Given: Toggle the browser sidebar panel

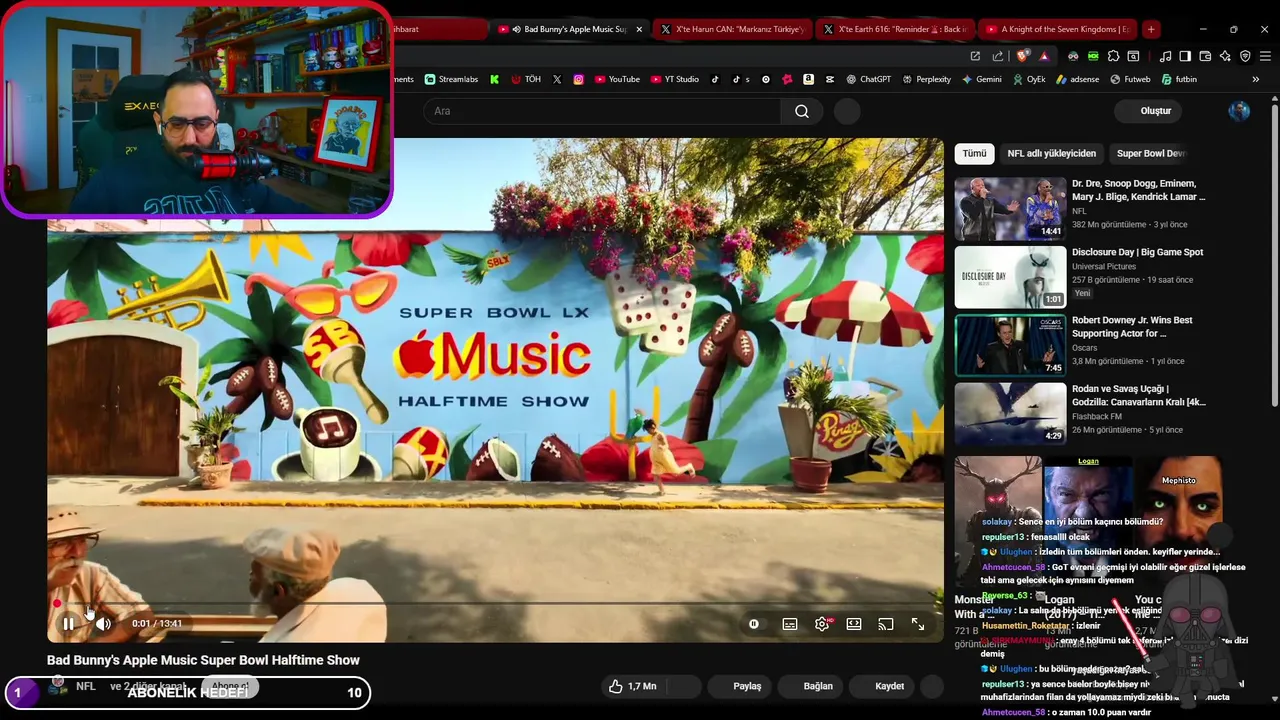Looking at the screenshot, I should [1185, 57].
